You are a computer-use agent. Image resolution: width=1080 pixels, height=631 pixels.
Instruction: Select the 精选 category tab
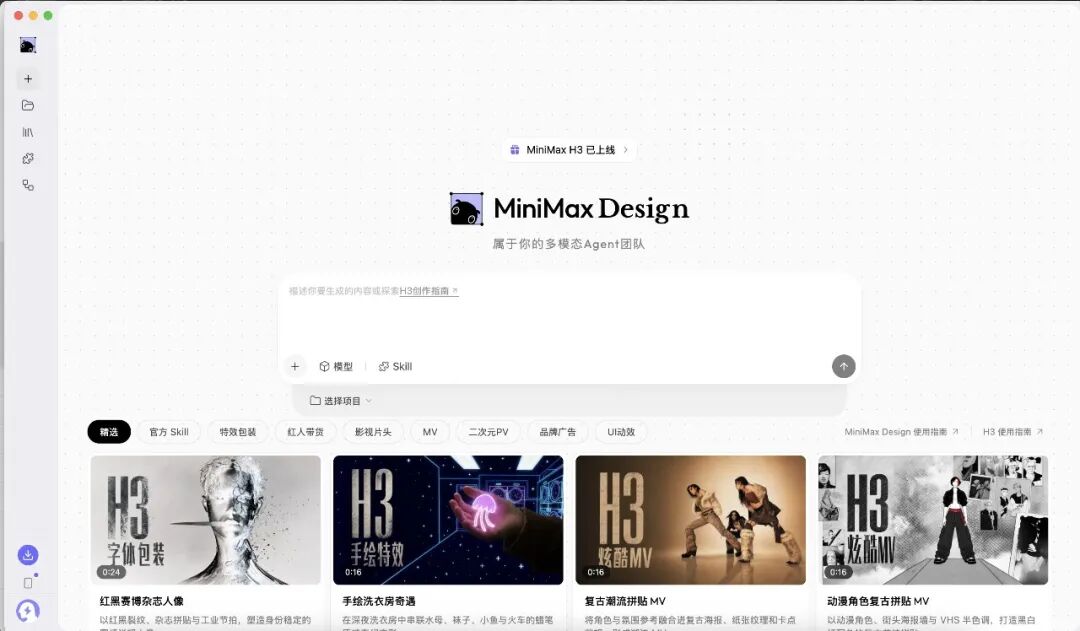109,432
